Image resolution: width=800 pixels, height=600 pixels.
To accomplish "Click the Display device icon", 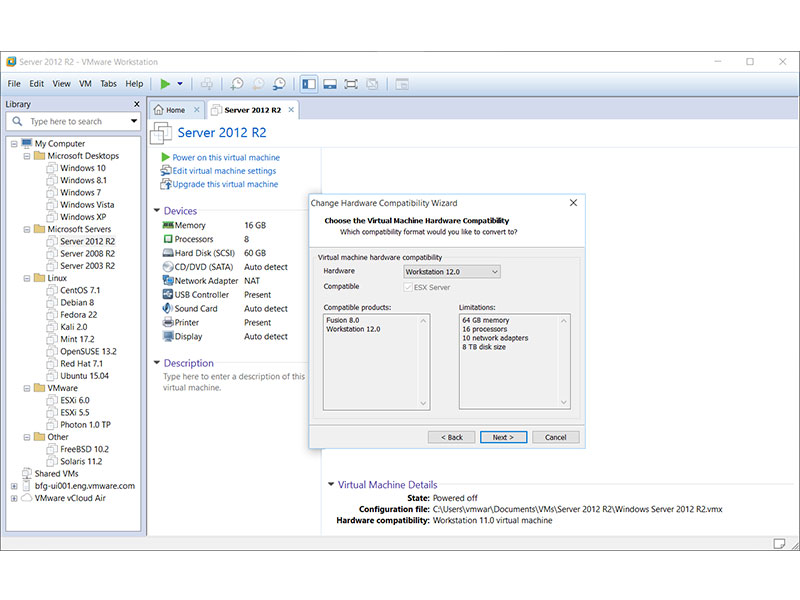I will [x=168, y=336].
